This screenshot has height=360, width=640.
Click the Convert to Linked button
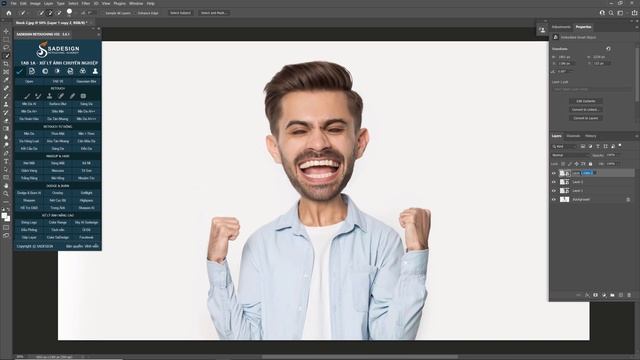[x=586, y=109]
